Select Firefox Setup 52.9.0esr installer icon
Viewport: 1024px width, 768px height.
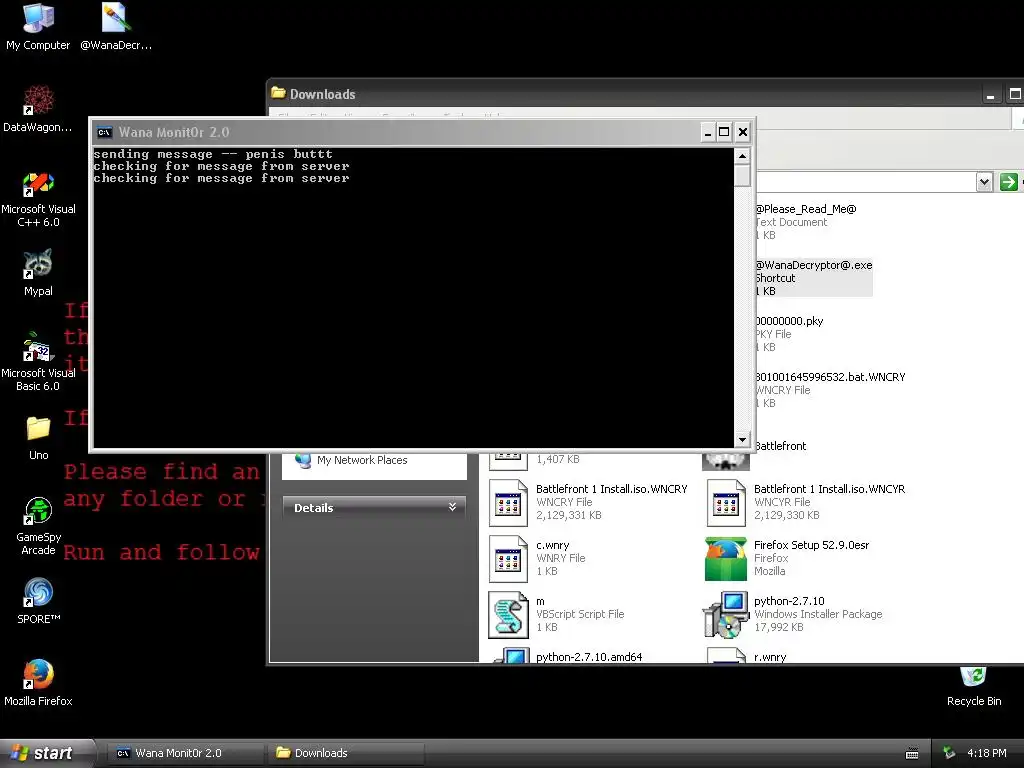point(726,559)
